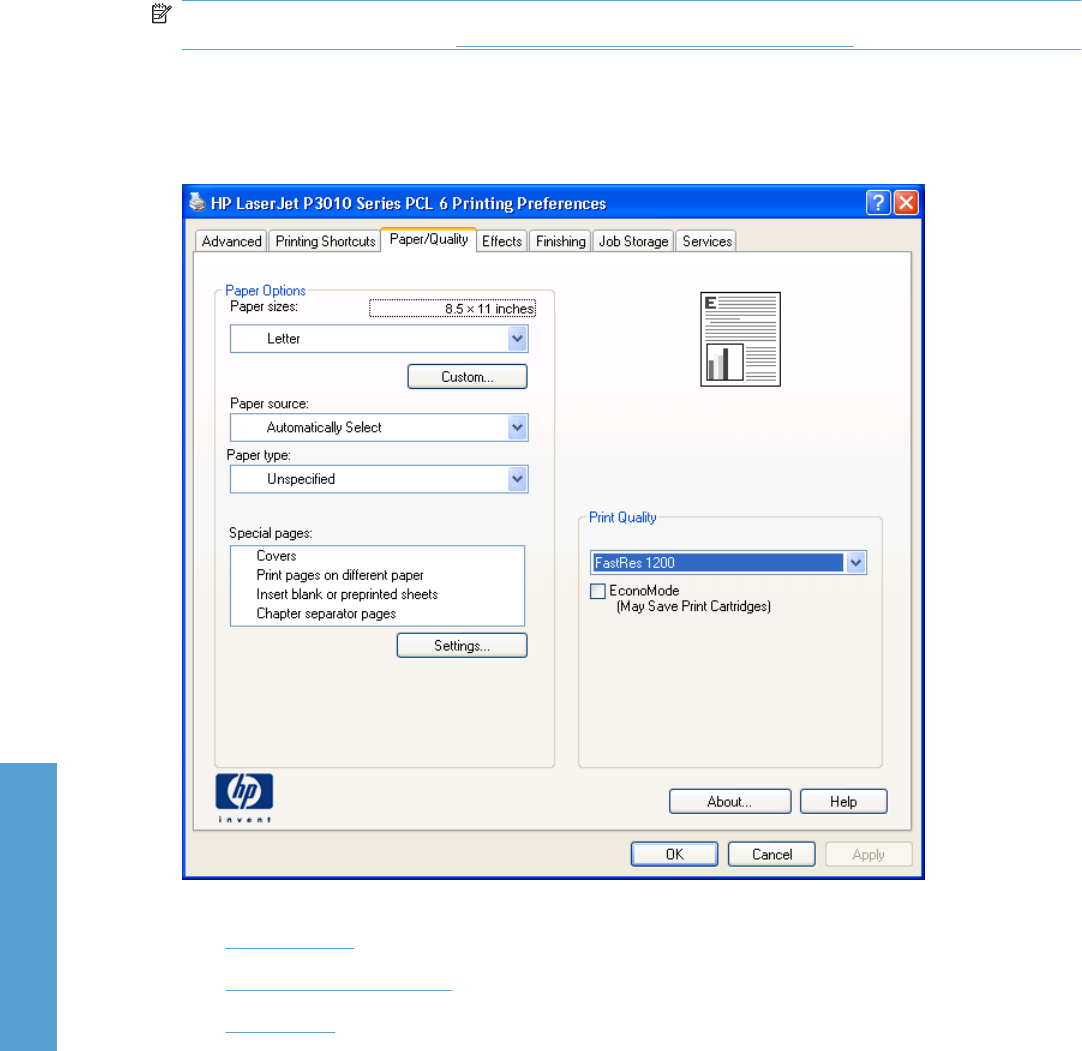Click the context help question mark icon
1082x1051 pixels.
click(878, 203)
